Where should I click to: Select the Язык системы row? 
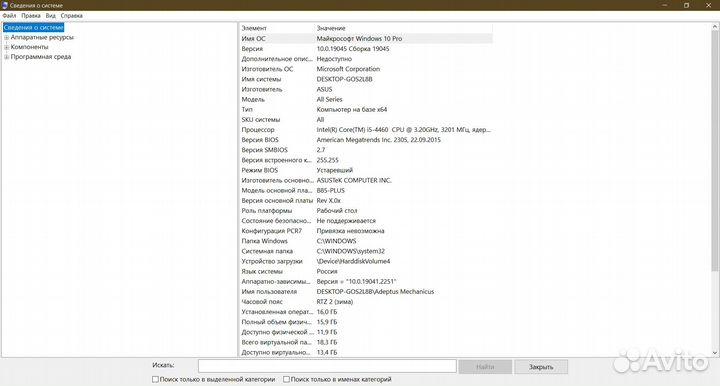366,271
